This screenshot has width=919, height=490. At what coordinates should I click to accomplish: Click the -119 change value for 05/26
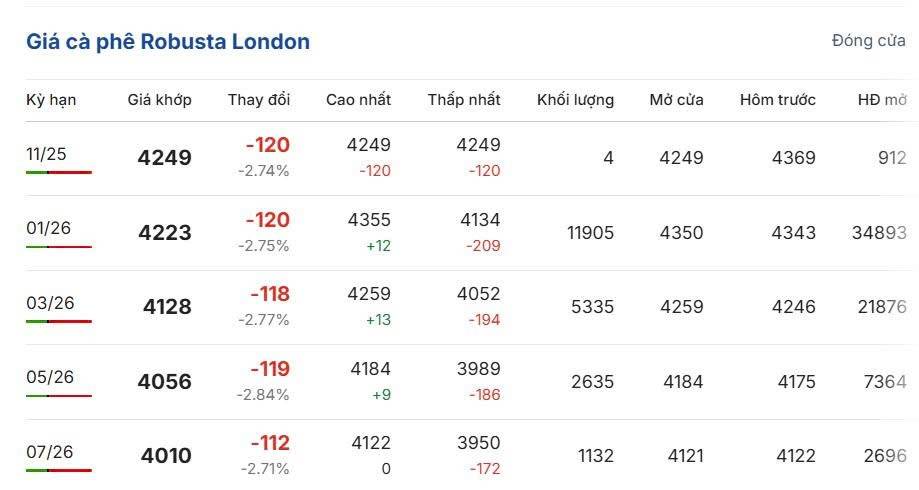(269, 368)
